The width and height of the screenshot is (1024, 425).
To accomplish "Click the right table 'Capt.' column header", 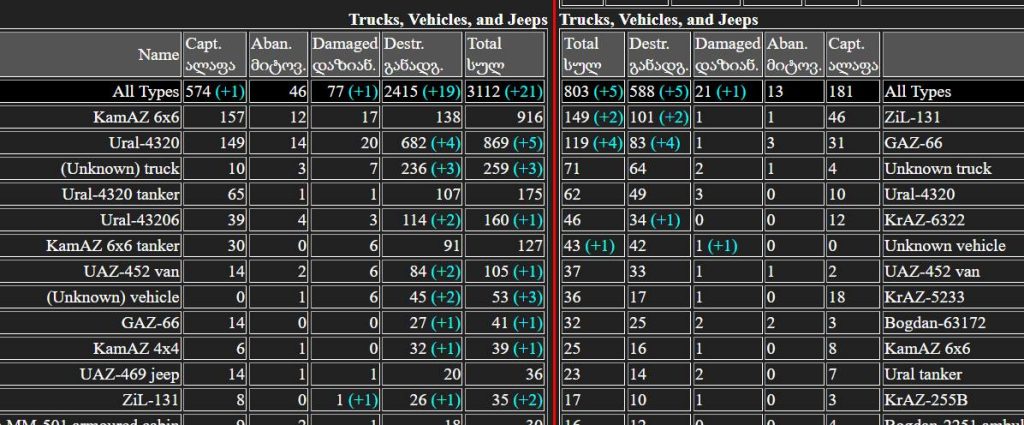I will [853, 54].
